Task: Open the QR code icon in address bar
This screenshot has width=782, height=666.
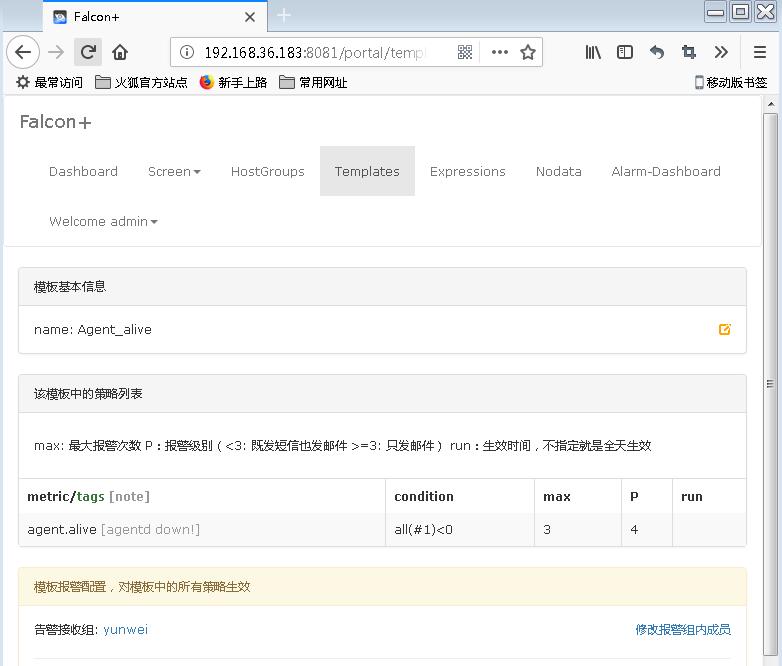Action: coord(465,52)
